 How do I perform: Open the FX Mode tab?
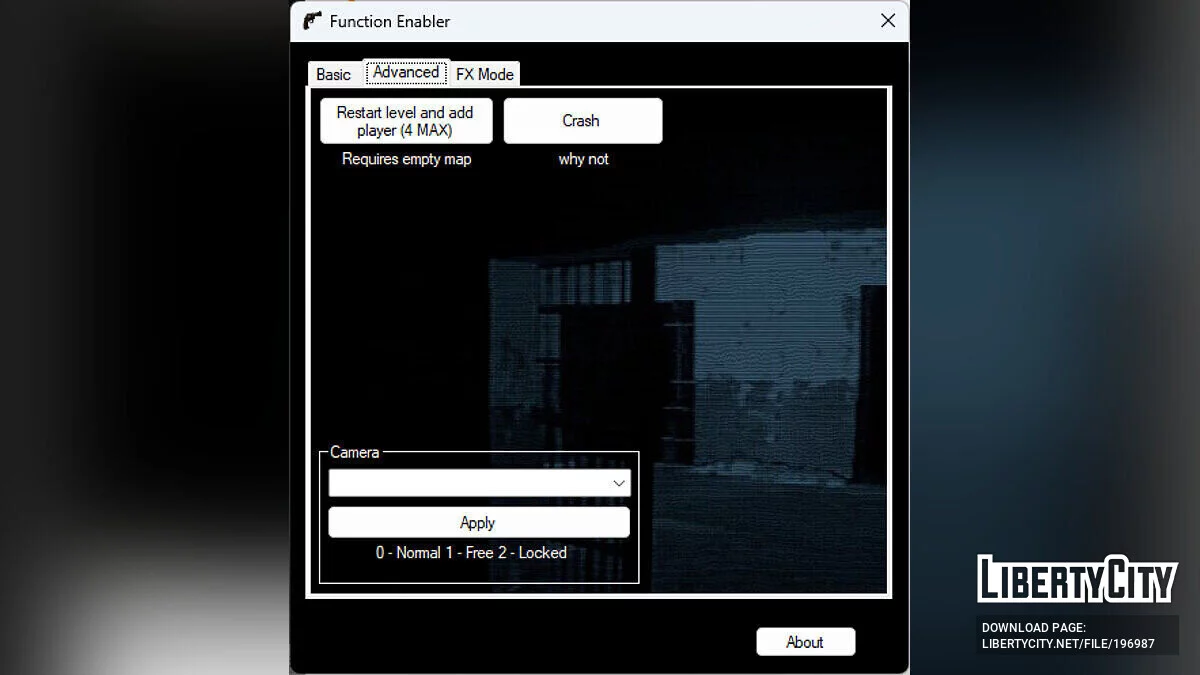485,74
